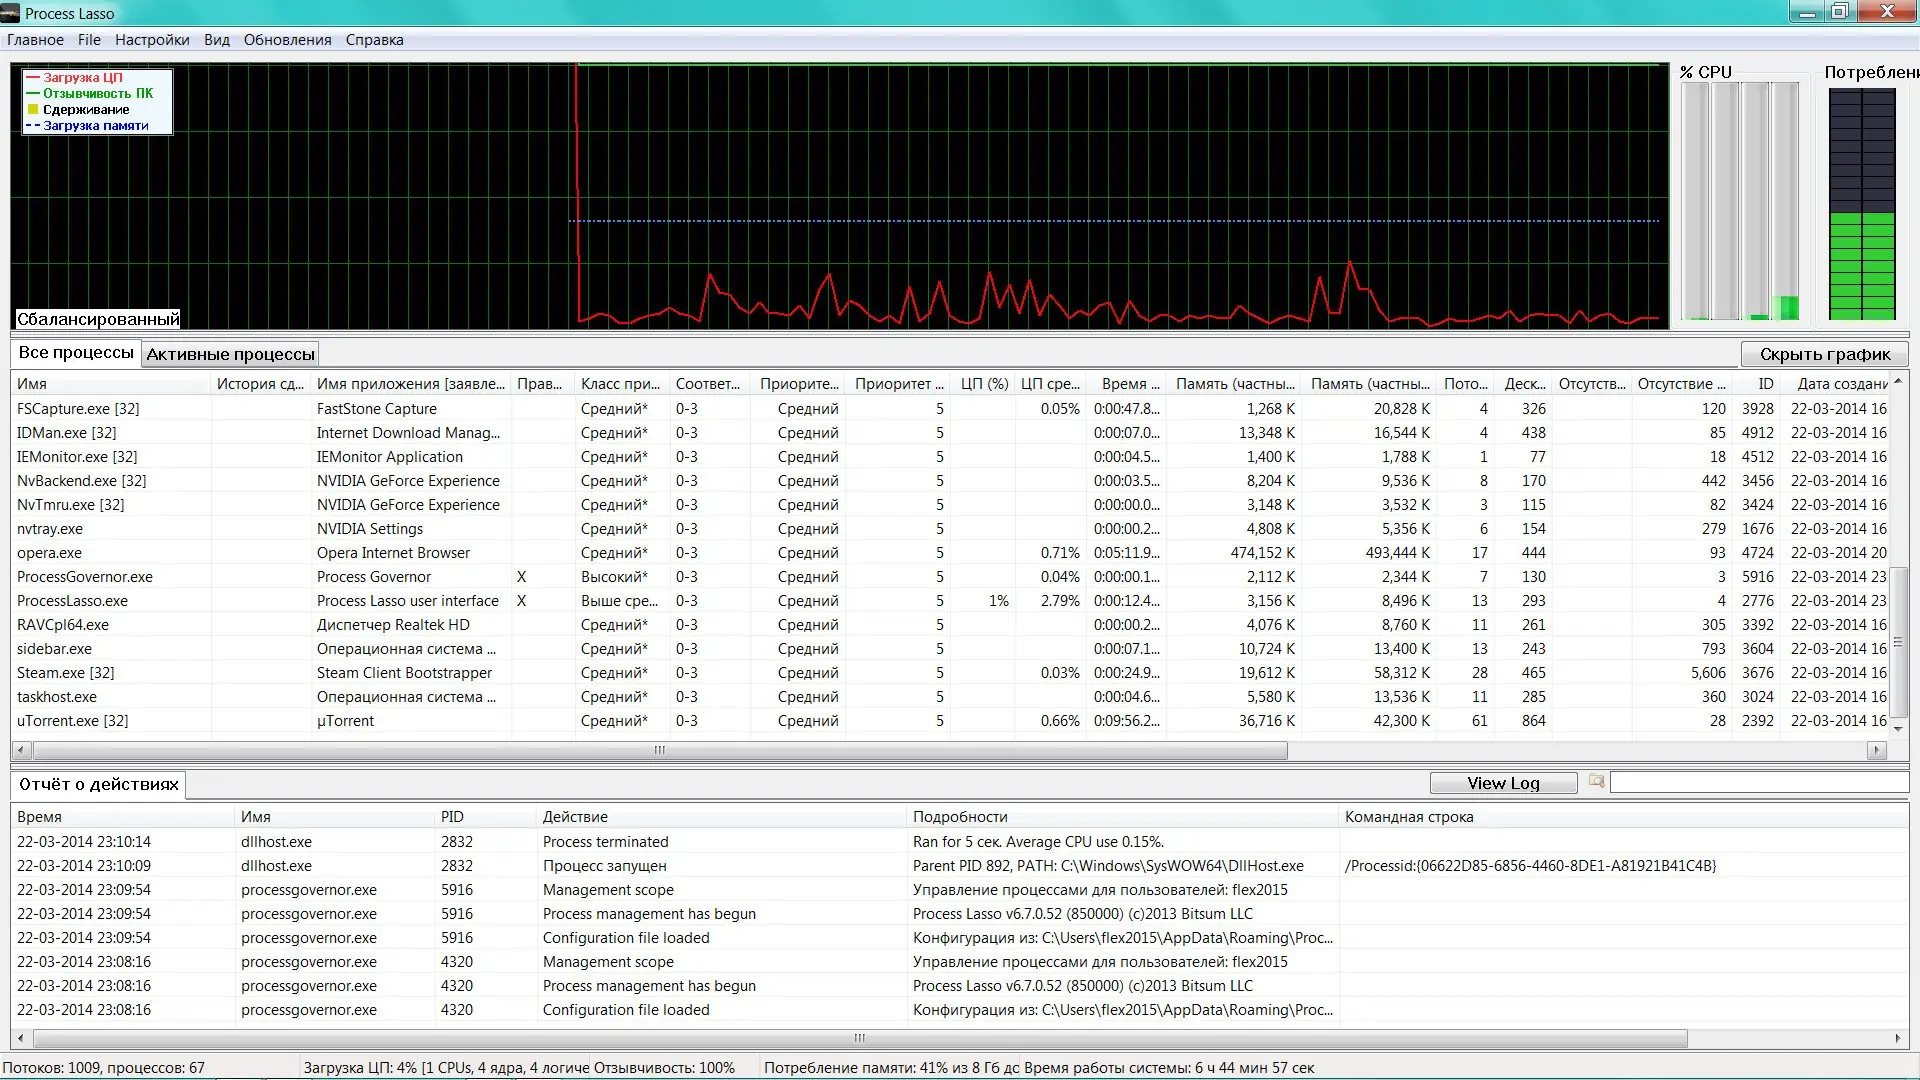Click the Process Lasso title bar icon
Image resolution: width=1920 pixels, height=1080 pixels.
click(10, 13)
